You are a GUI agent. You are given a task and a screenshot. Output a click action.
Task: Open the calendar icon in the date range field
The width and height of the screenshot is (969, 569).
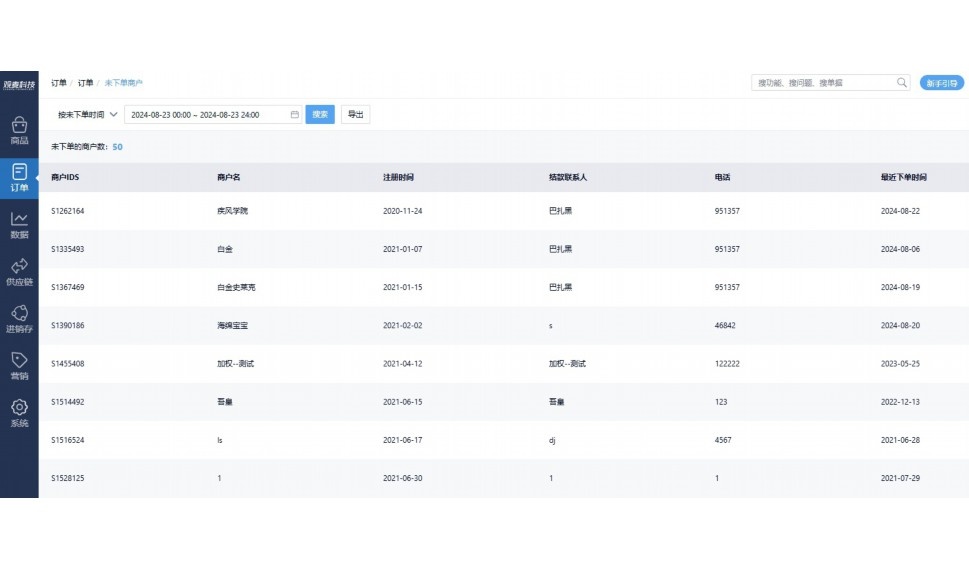pyautogui.click(x=294, y=114)
